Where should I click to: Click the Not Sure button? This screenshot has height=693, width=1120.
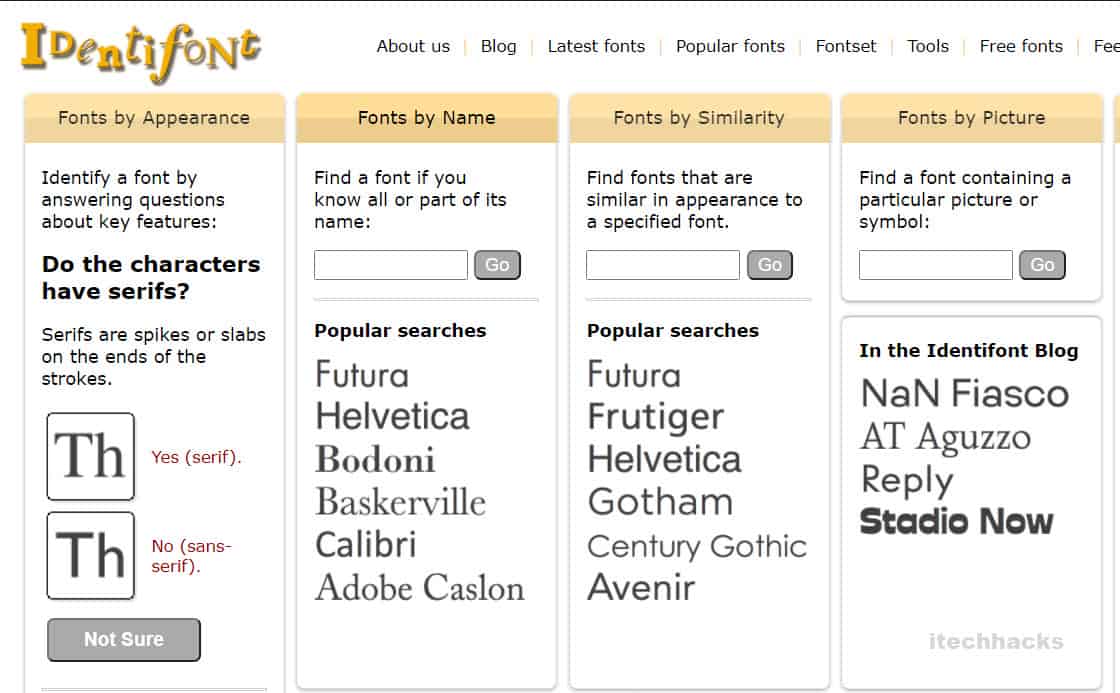click(124, 639)
